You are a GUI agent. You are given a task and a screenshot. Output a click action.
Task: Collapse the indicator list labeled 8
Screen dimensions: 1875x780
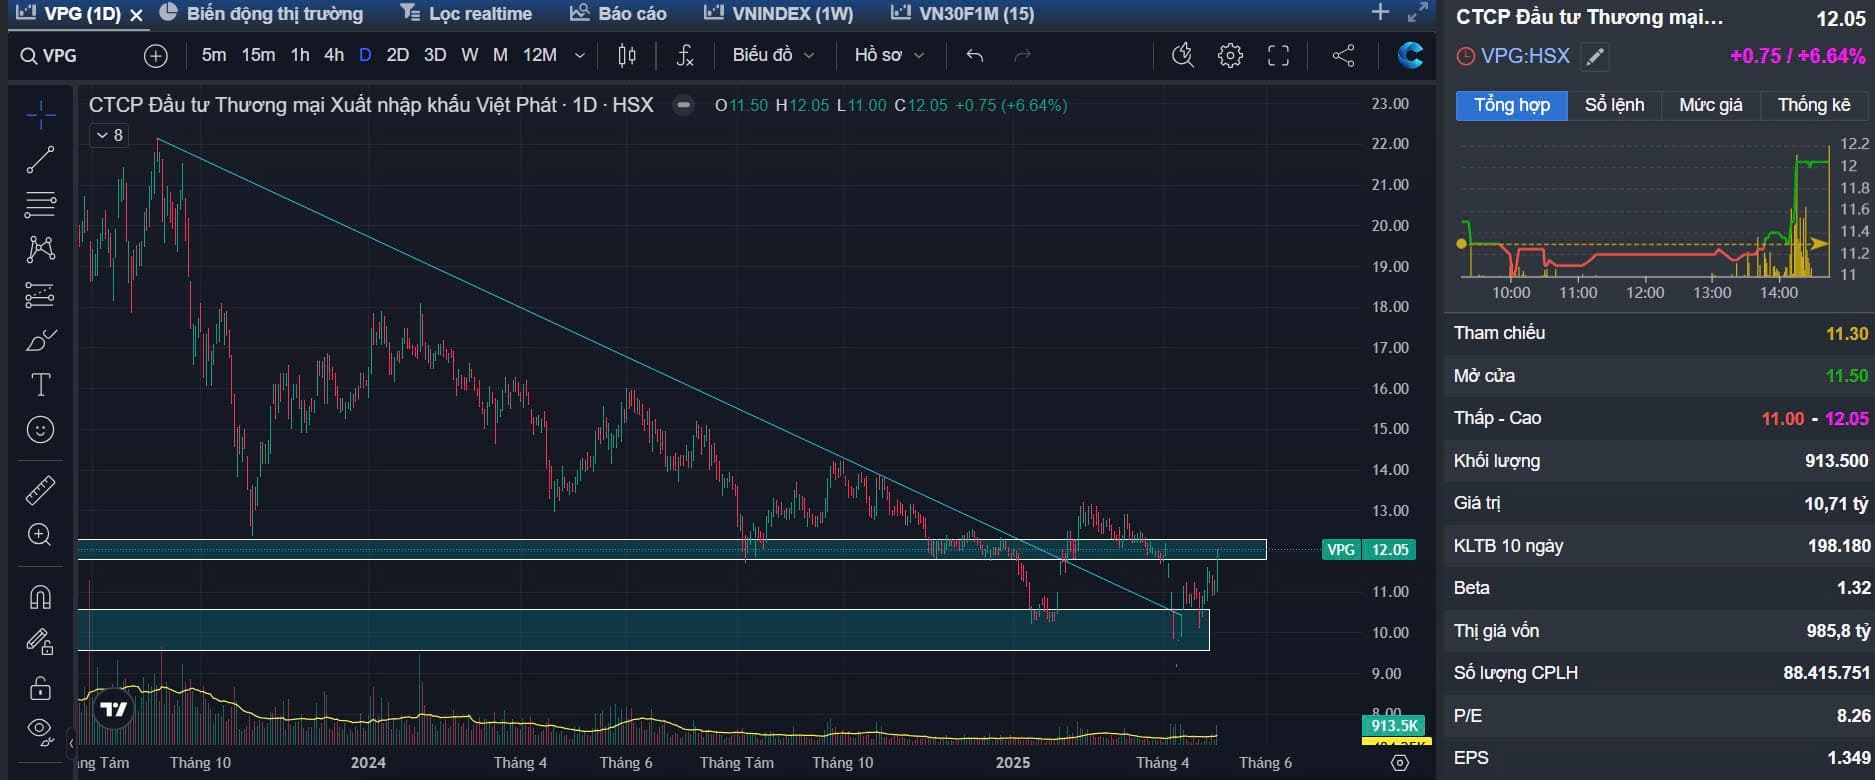tap(109, 135)
